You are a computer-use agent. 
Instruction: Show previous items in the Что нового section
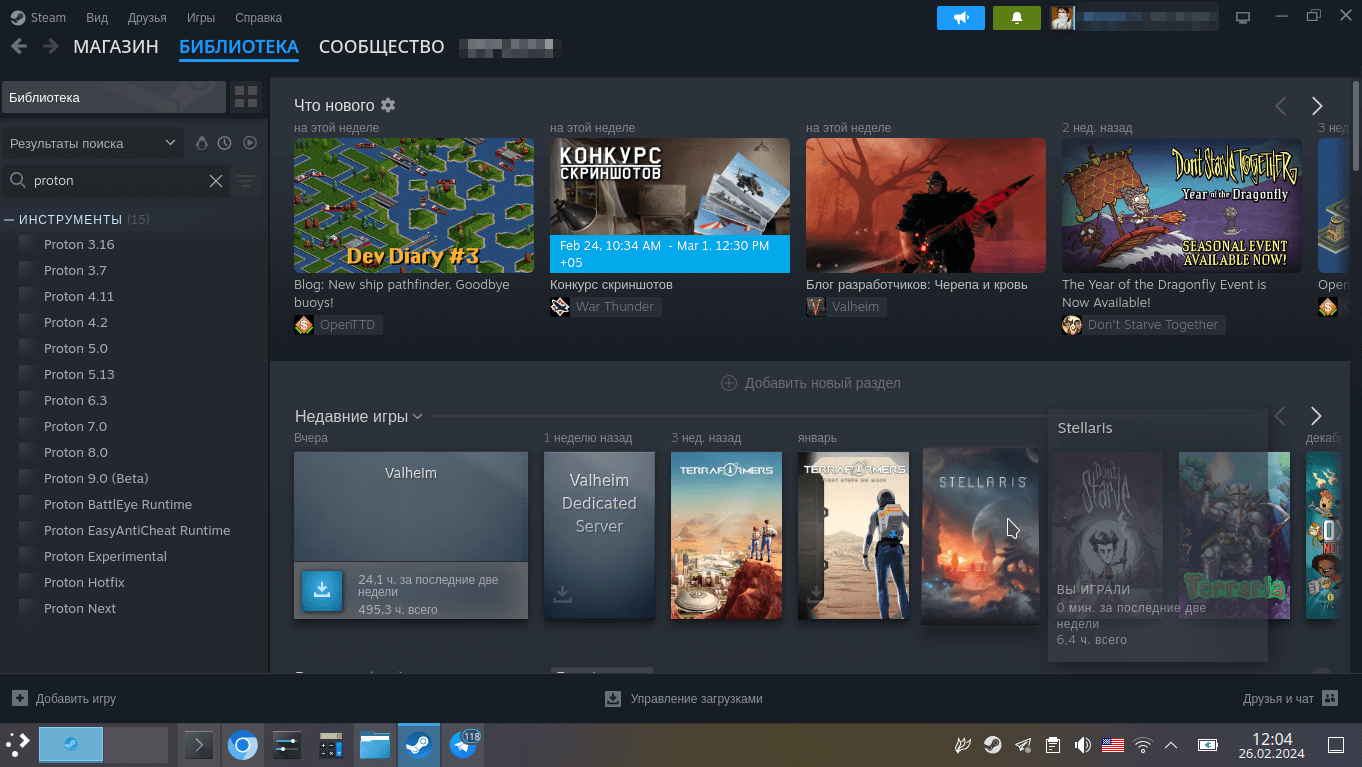(1280, 106)
